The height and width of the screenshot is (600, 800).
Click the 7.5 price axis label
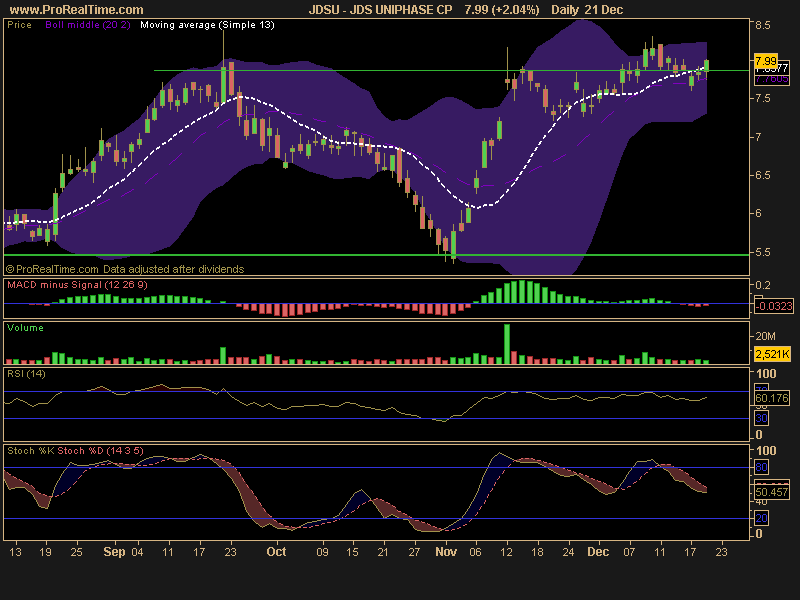point(763,98)
